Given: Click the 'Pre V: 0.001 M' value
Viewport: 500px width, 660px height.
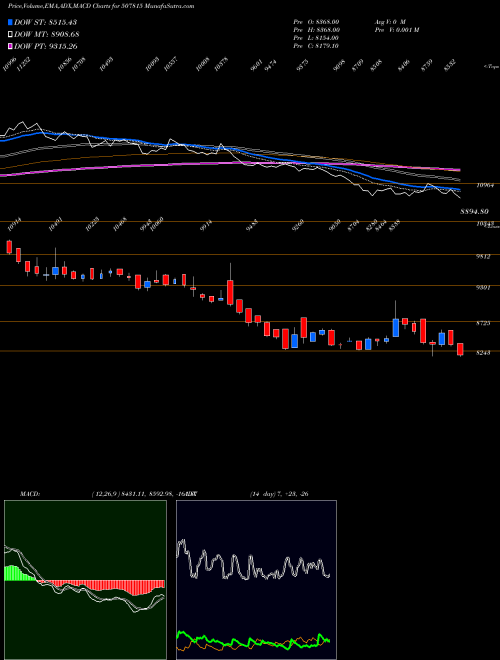Looking at the screenshot, I should tap(396, 30).
